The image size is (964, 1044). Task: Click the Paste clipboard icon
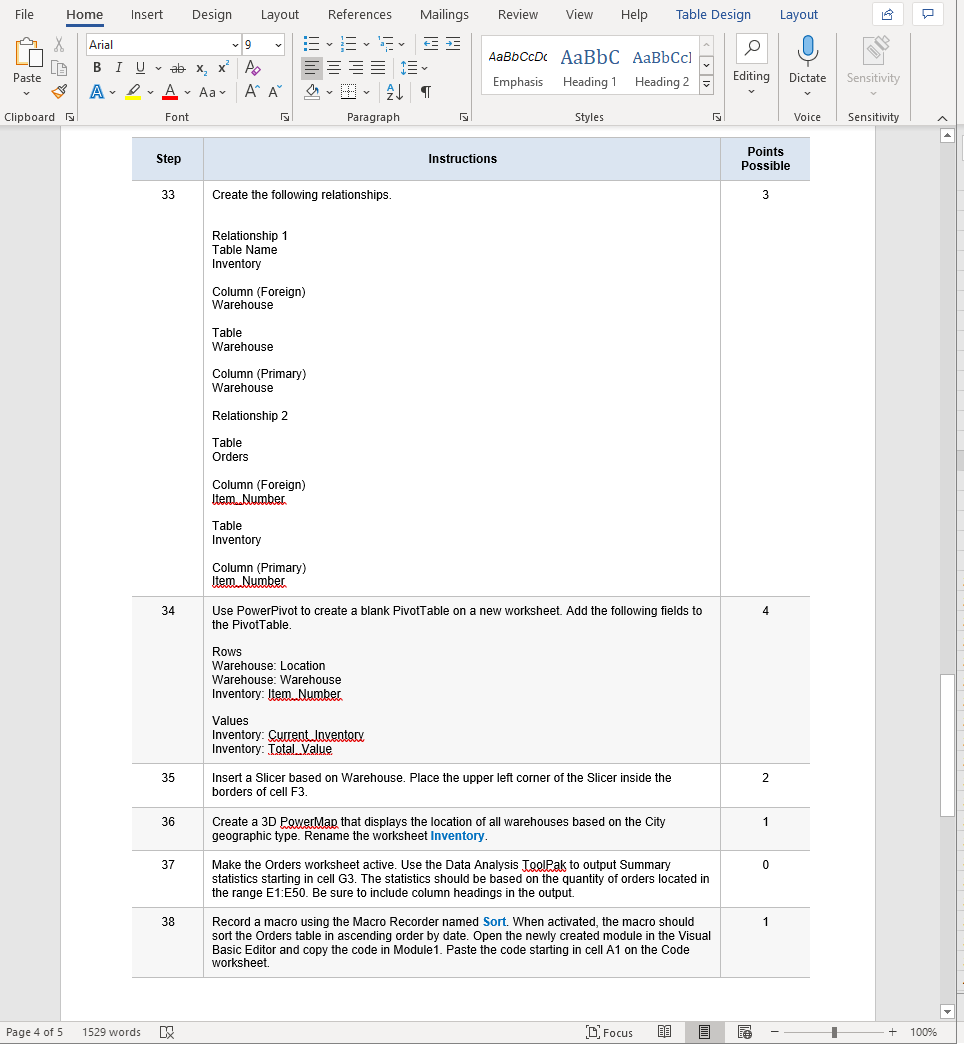pos(27,53)
